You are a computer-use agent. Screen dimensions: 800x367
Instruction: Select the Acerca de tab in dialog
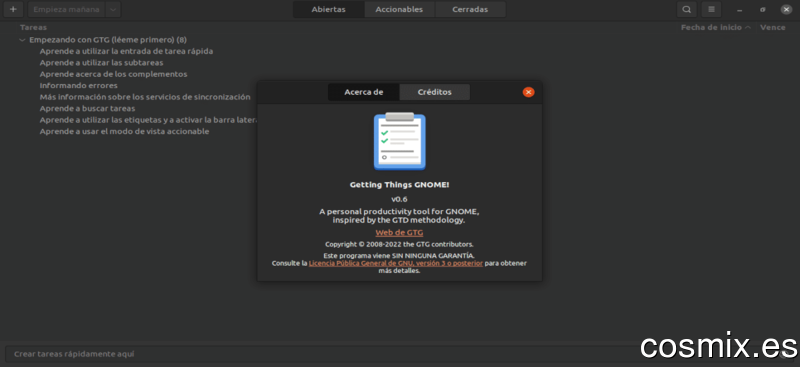pos(364,92)
